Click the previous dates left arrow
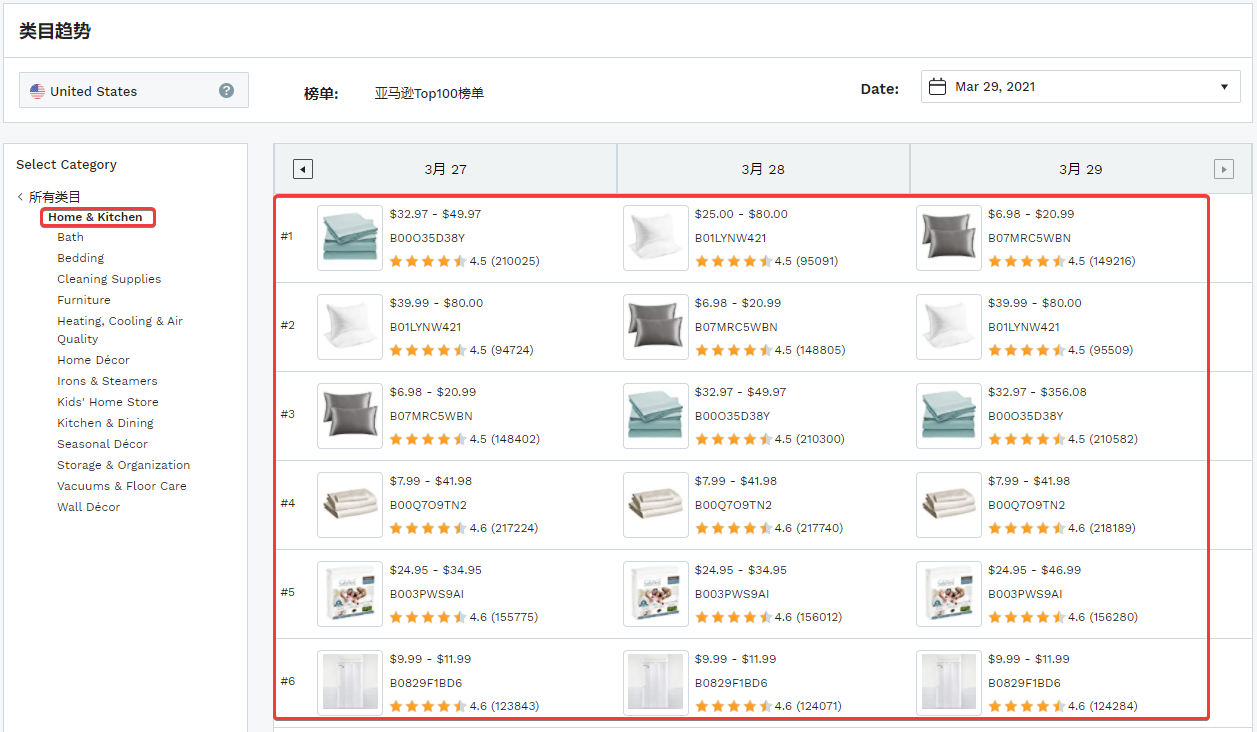 coord(303,169)
